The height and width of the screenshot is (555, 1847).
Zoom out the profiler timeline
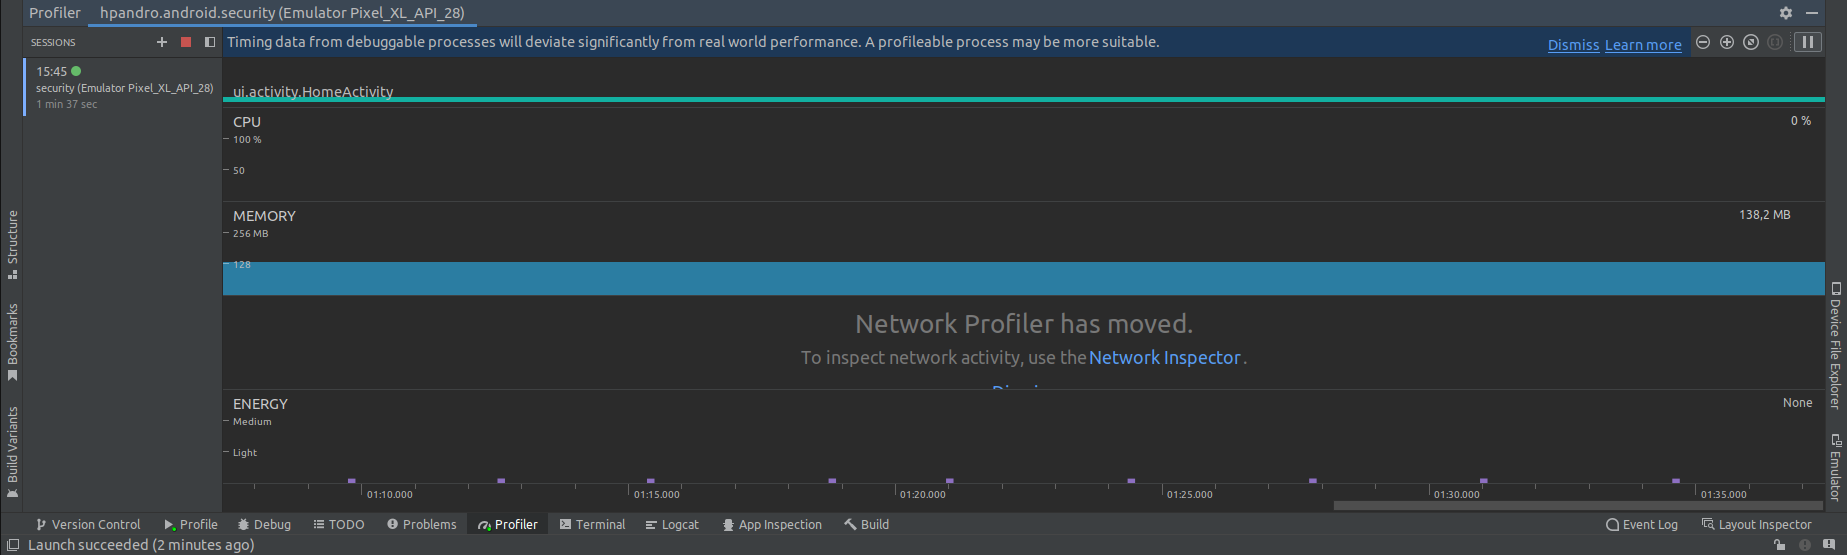point(1703,42)
